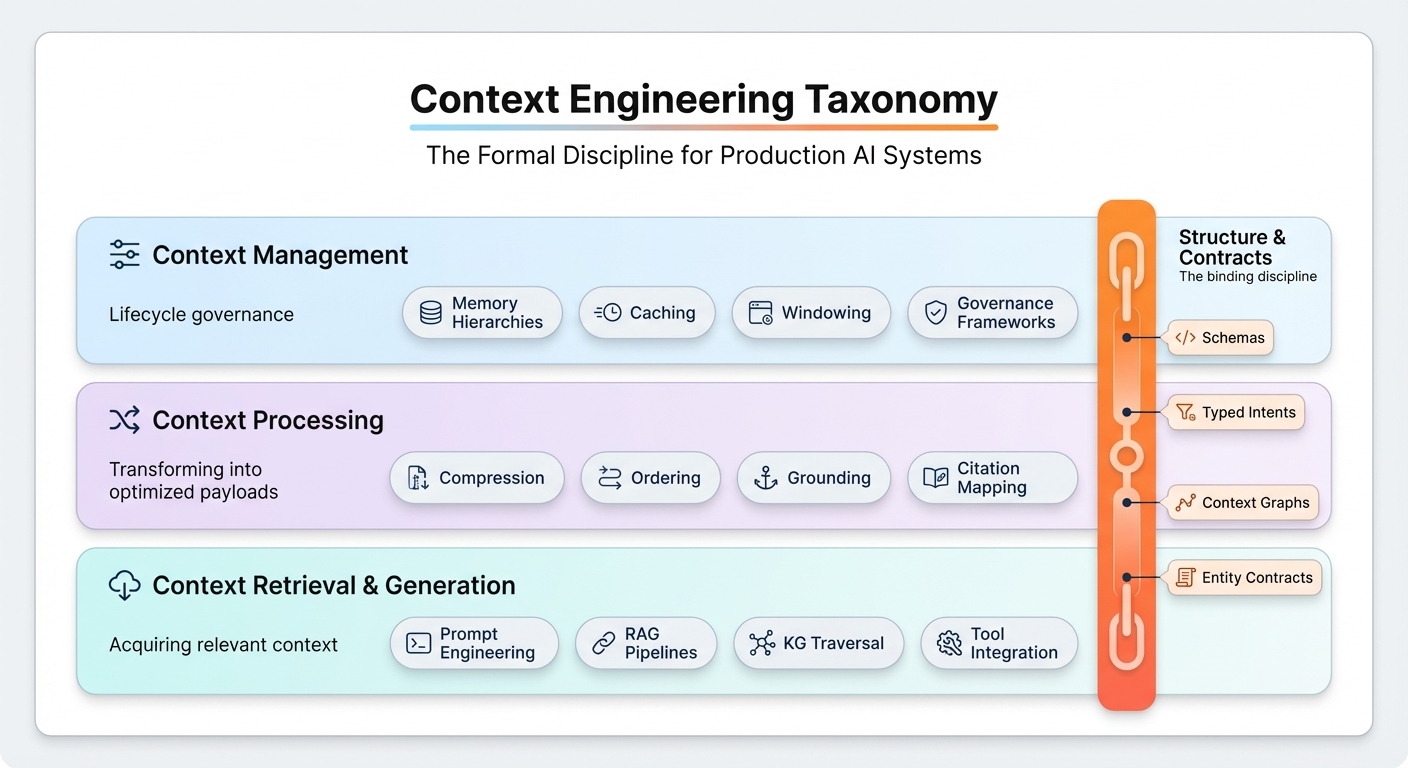Select the Windowing pill
Viewport: 1408px width, 768px height.
coord(809,313)
